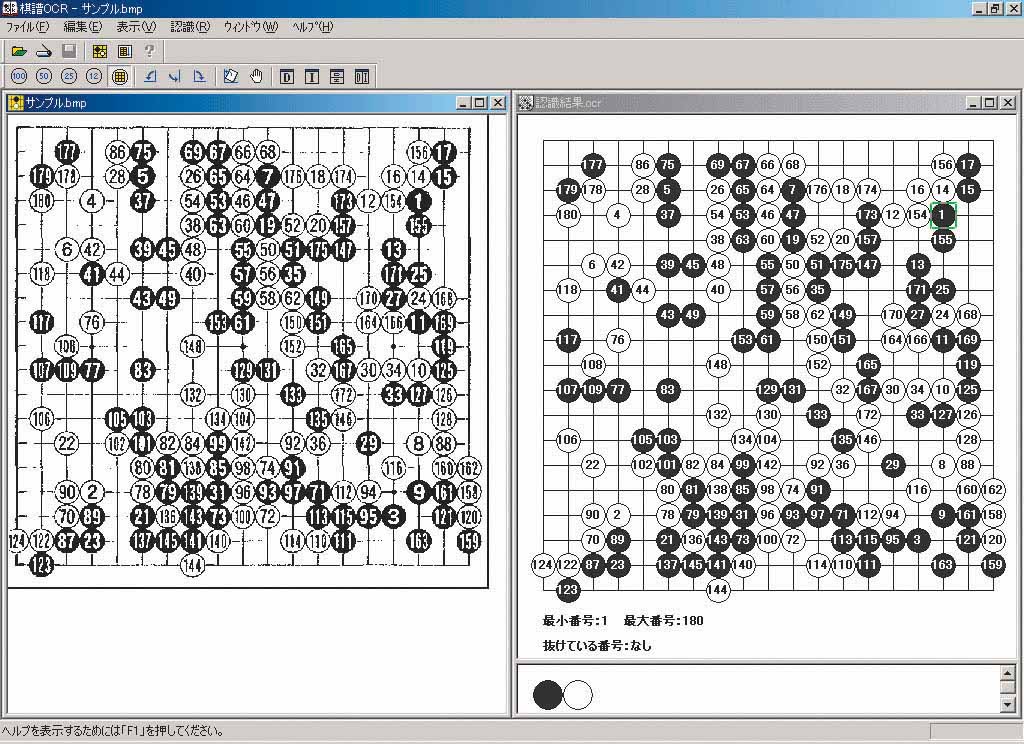Viewport: 1024px width, 744px height.
Task: Select the black stone swatch
Action: 547,694
